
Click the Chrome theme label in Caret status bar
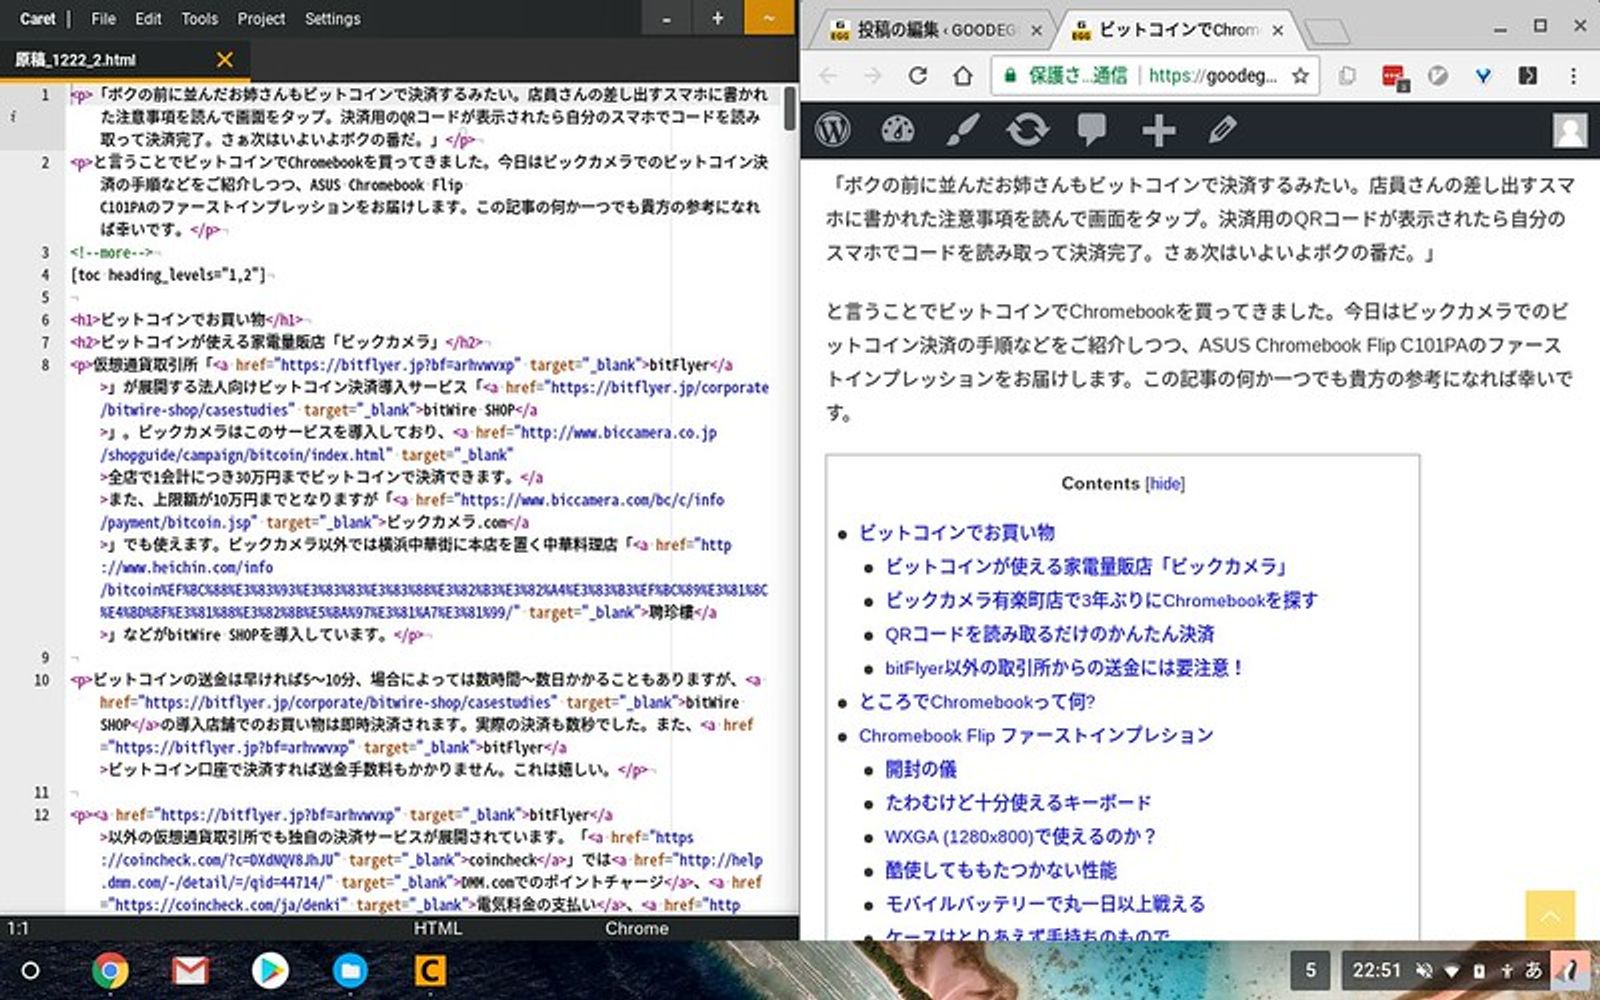click(x=636, y=928)
